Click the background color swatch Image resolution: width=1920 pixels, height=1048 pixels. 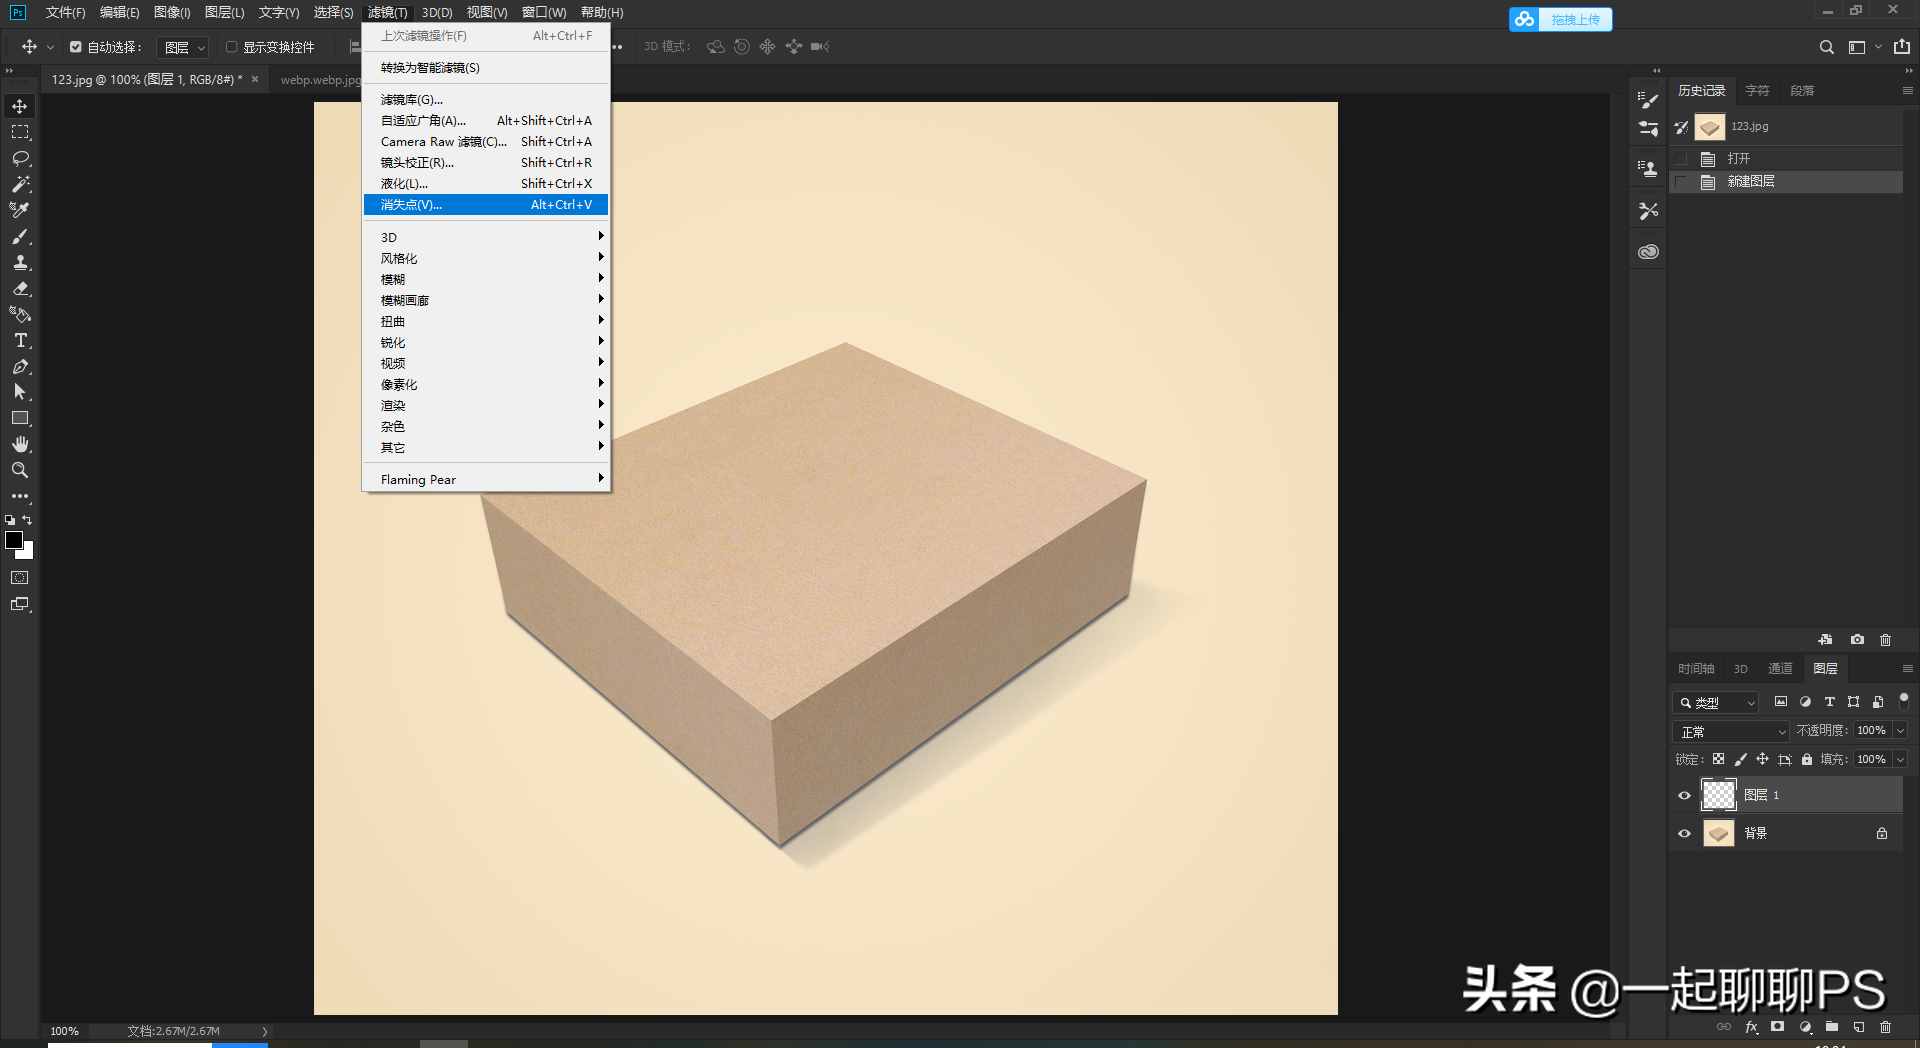point(28,552)
